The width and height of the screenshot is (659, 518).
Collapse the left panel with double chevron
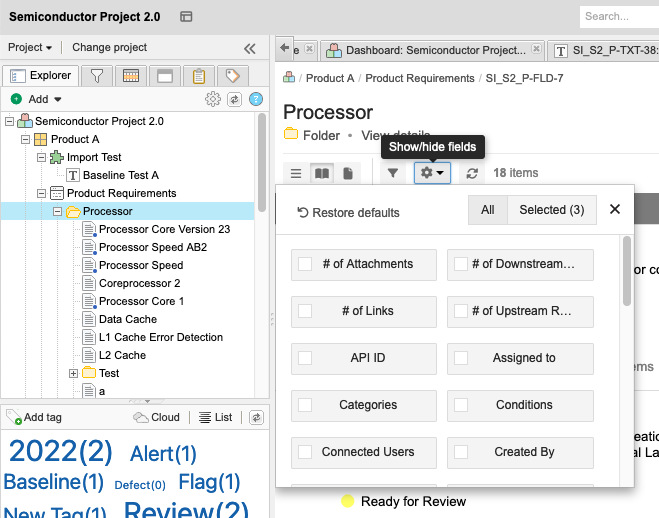coord(250,49)
